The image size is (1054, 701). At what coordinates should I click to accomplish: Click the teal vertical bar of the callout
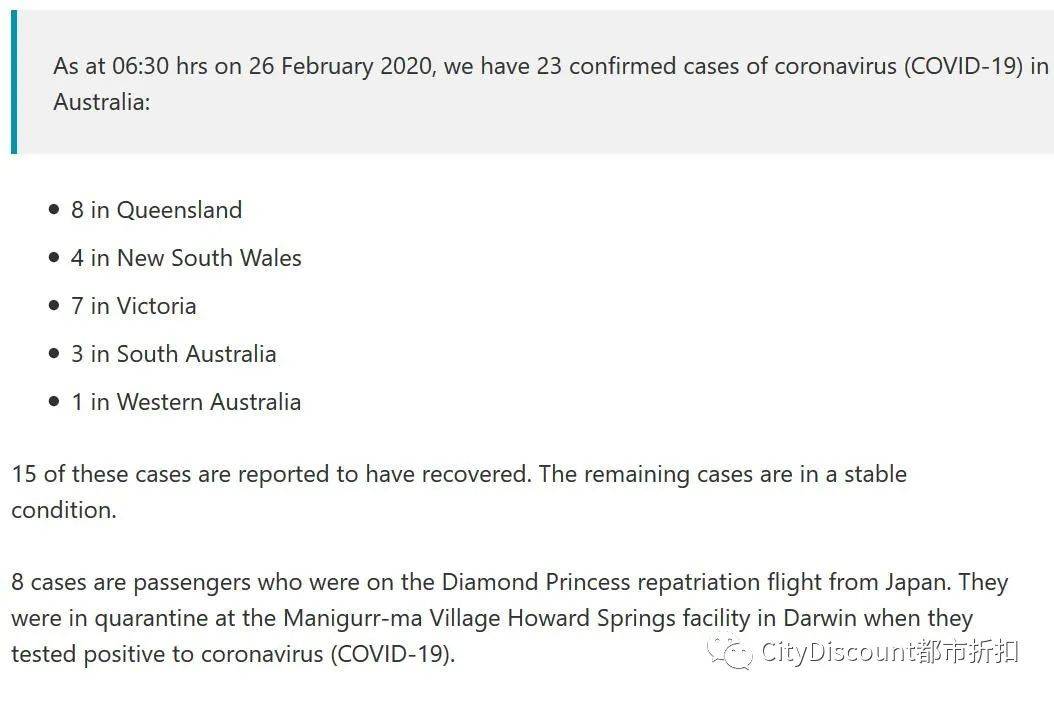click(14, 83)
